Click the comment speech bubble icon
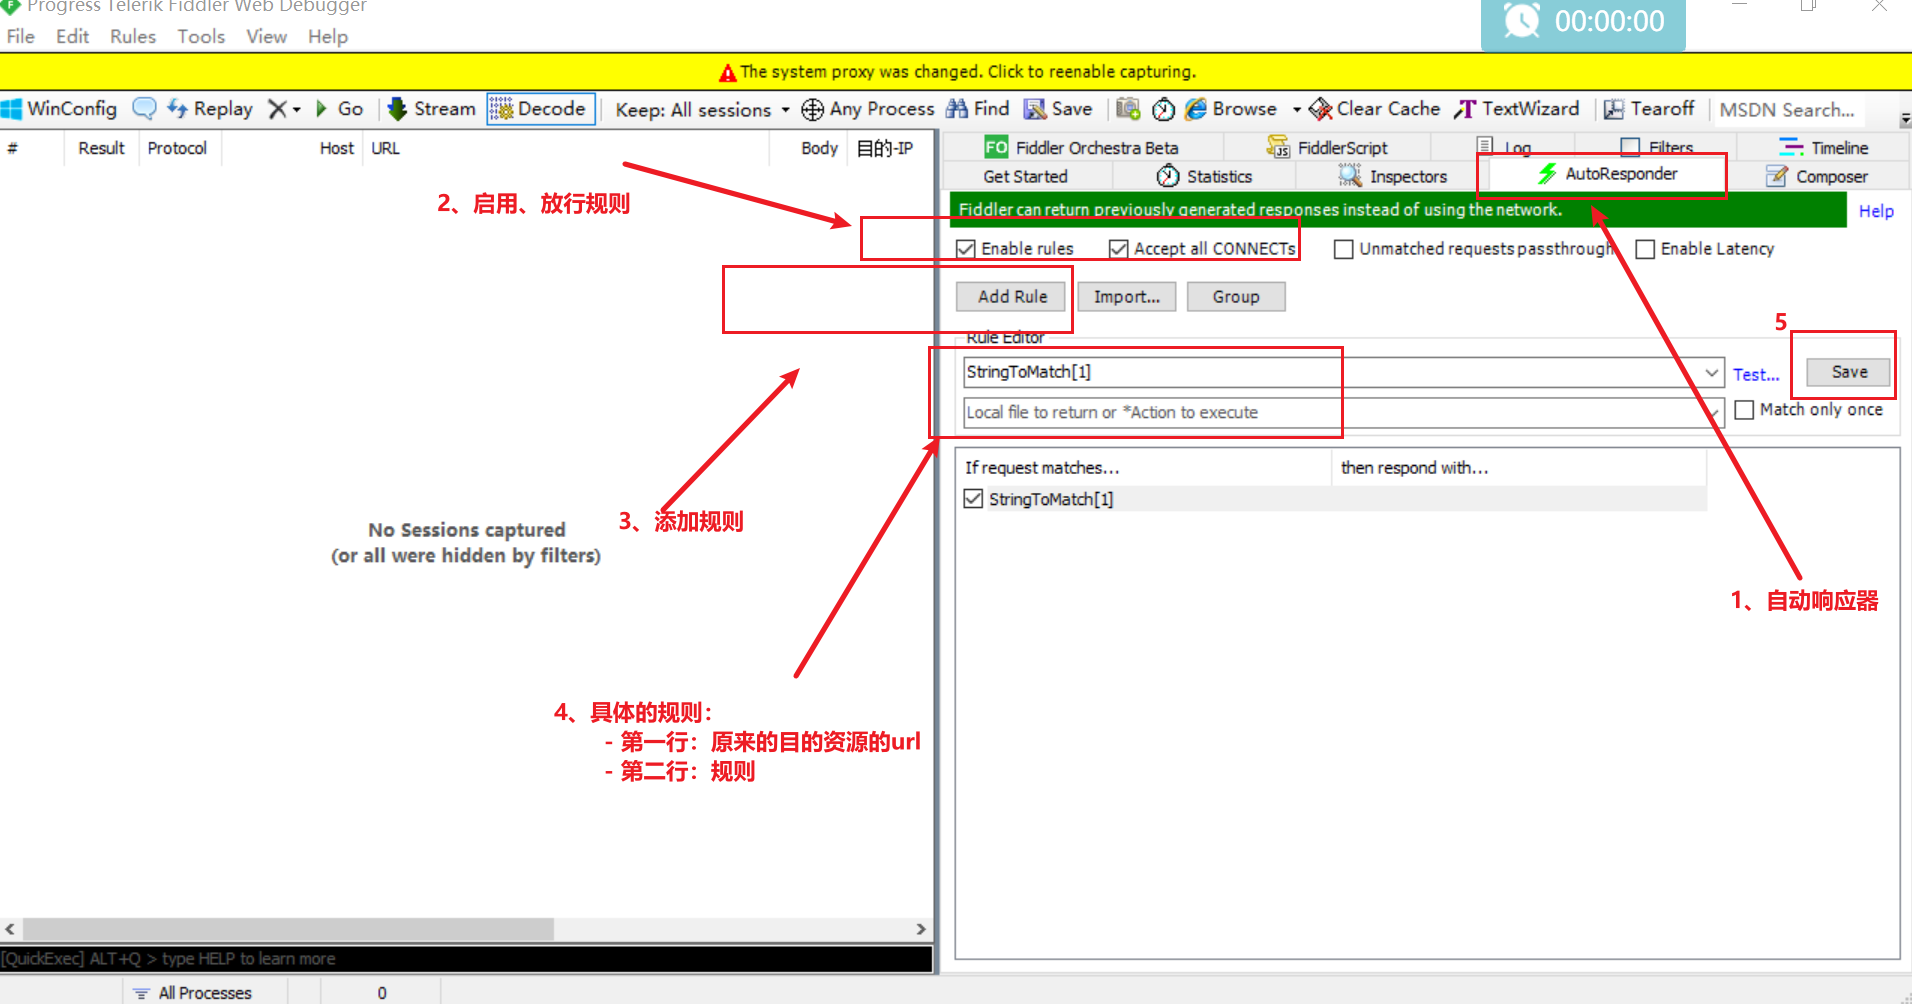Screen dimensions: 1912x1004 click(144, 109)
